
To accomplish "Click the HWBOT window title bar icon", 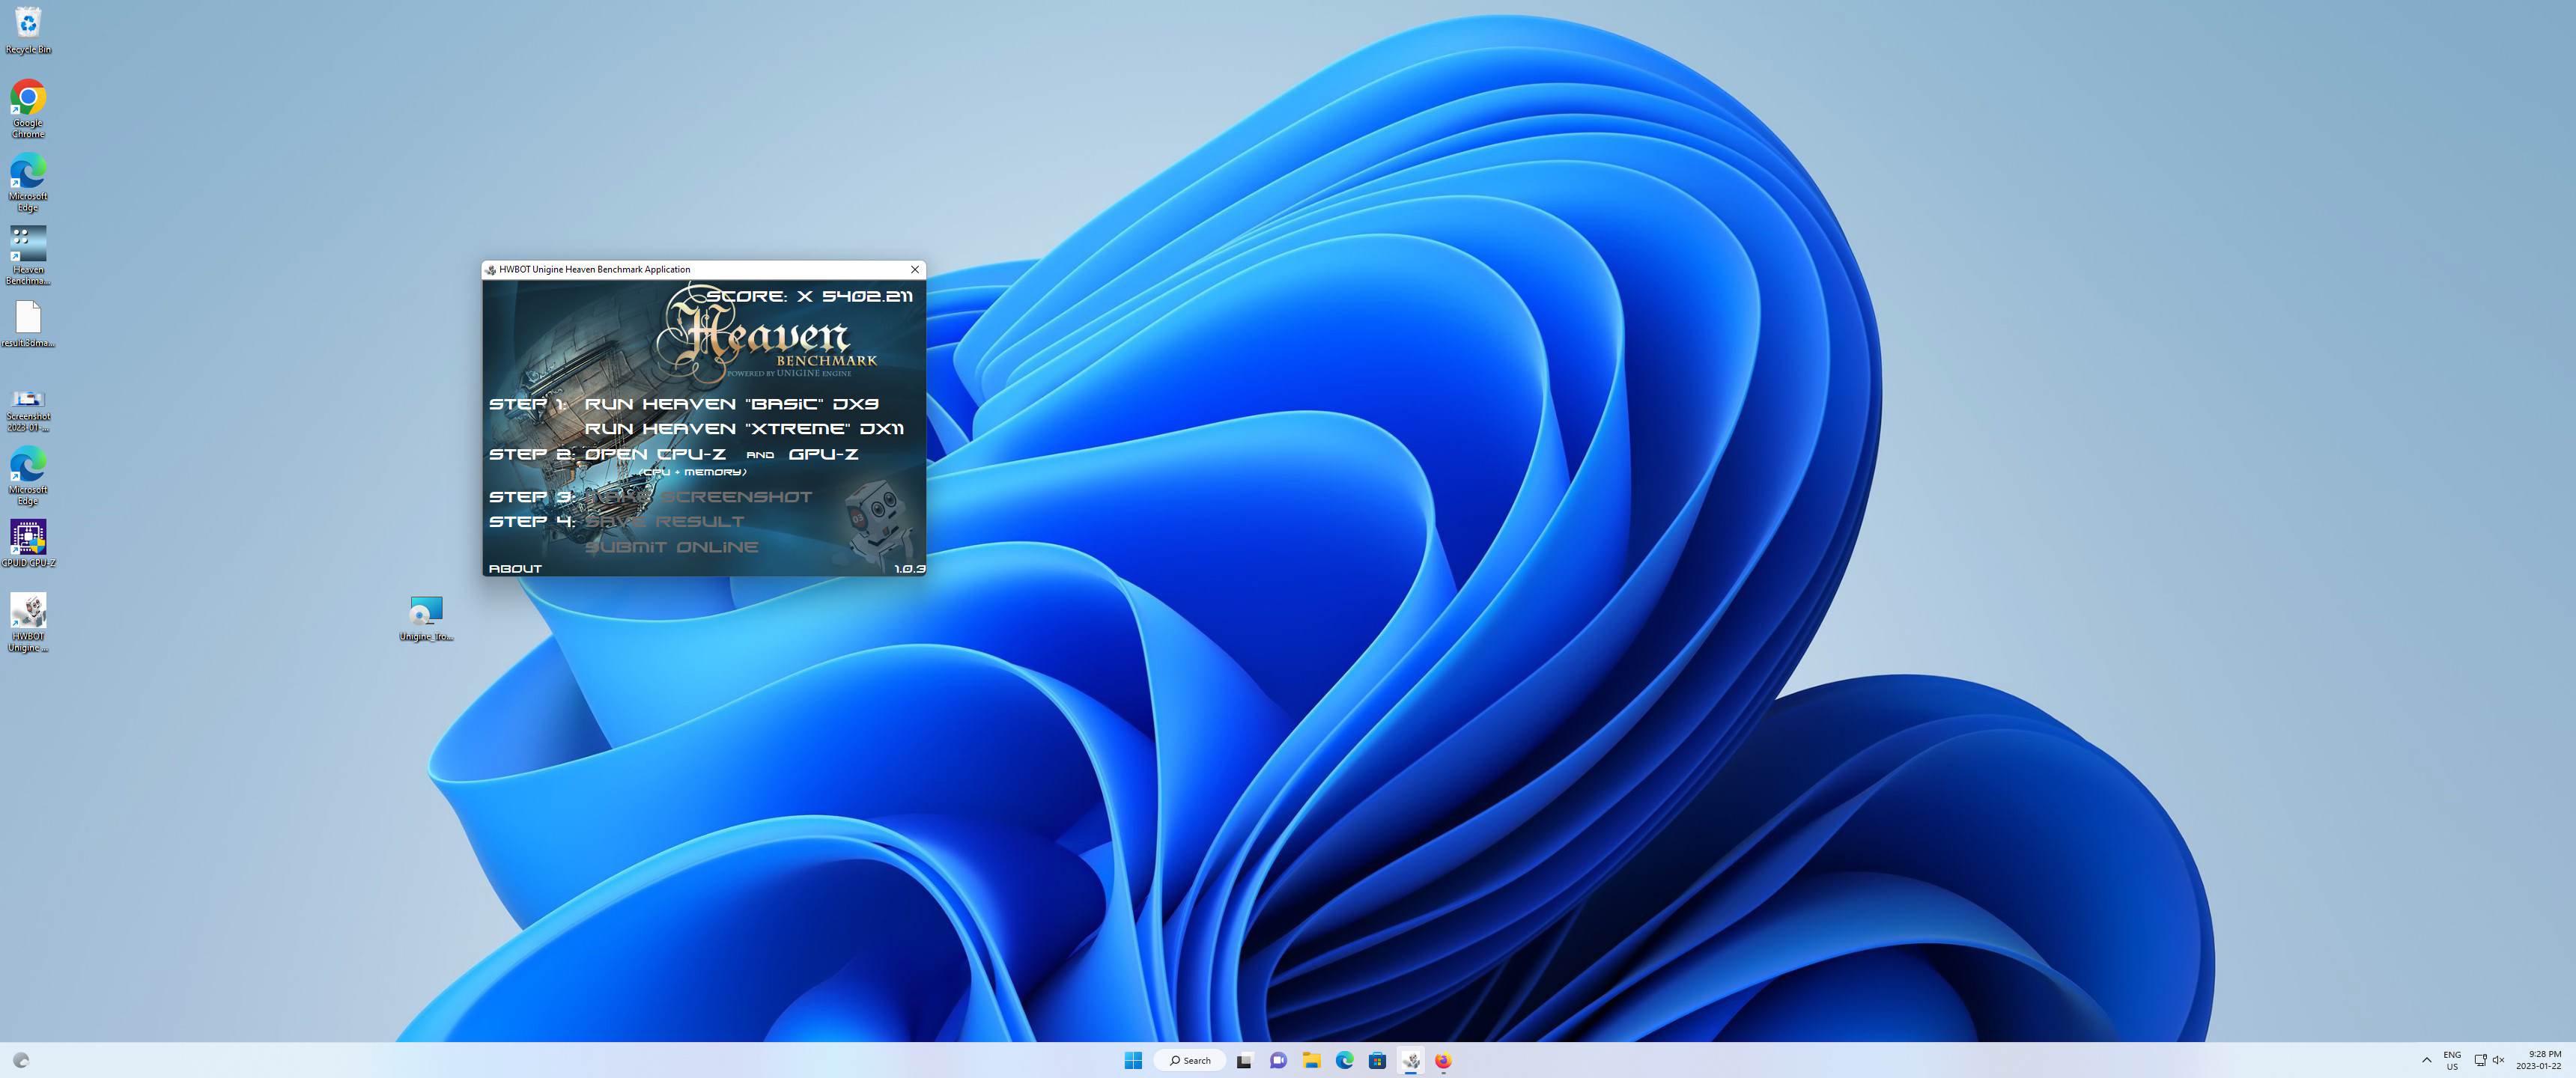I will [x=490, y=269].
